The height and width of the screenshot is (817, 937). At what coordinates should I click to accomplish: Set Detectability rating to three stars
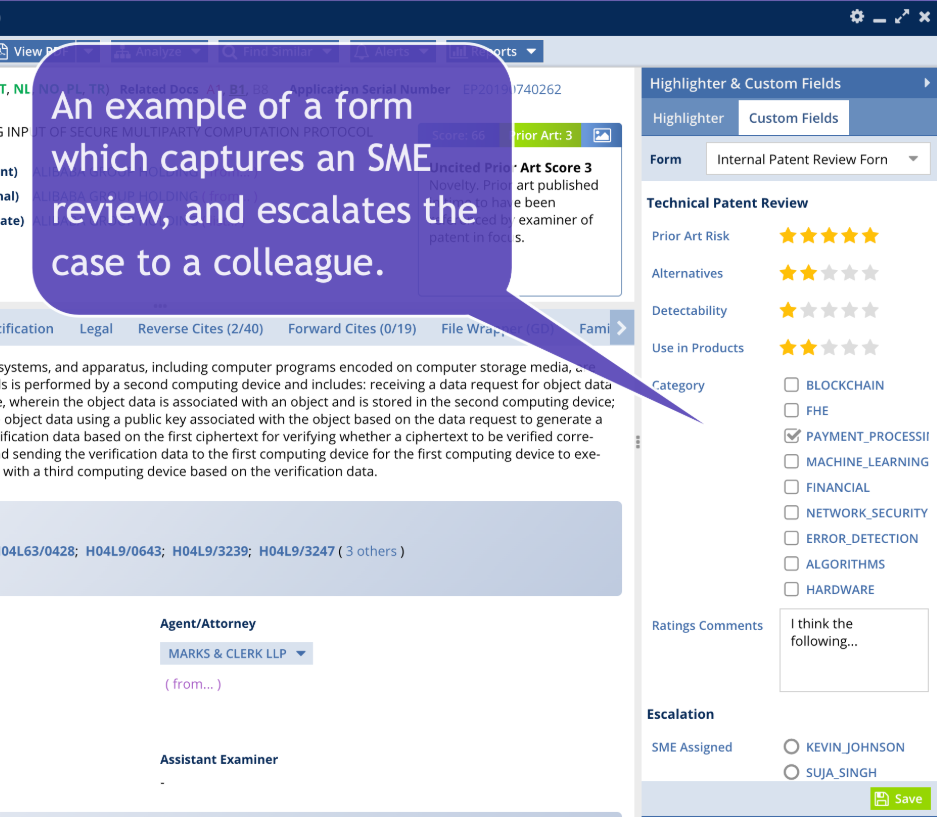(829, 311)
